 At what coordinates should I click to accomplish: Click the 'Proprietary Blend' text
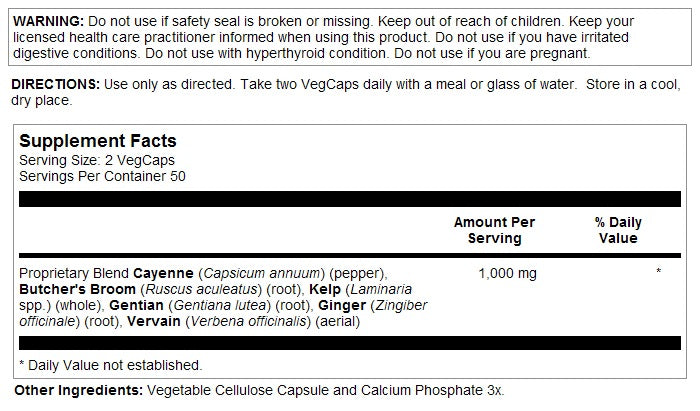pos(66,273)
